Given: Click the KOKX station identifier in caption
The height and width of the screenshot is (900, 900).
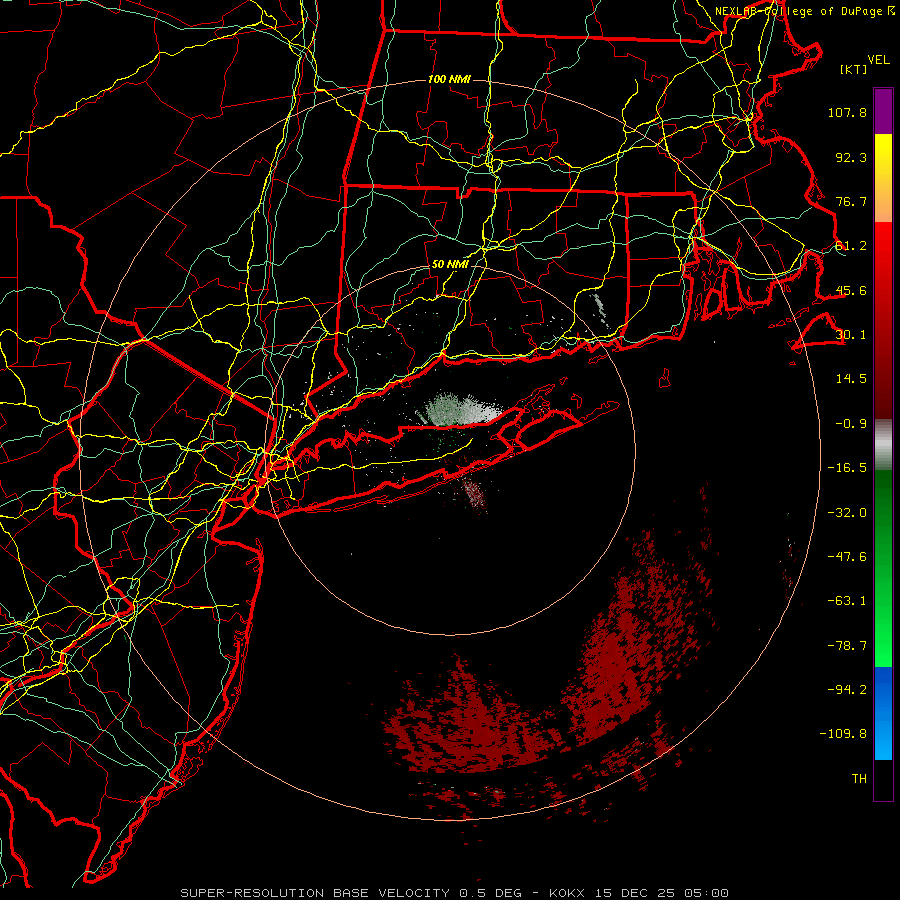Looking at the screenshot, I should pyautogui.click(x=566, y=893).
